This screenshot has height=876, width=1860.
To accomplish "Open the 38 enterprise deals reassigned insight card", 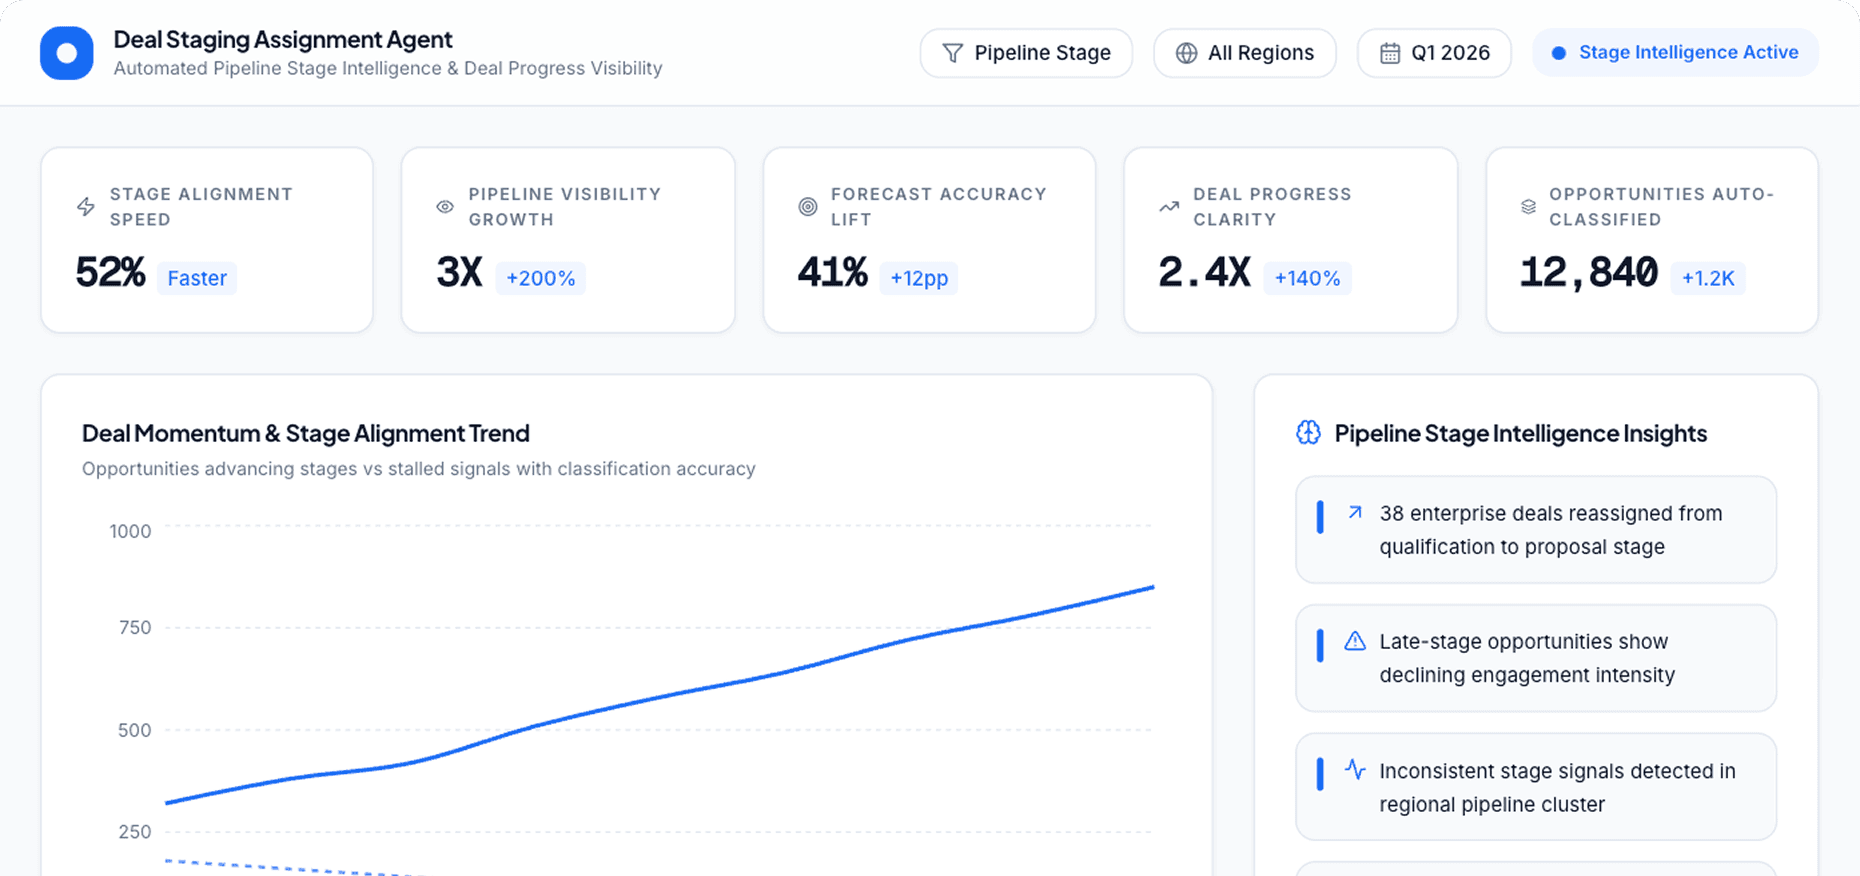I will tap(1536, 530).
